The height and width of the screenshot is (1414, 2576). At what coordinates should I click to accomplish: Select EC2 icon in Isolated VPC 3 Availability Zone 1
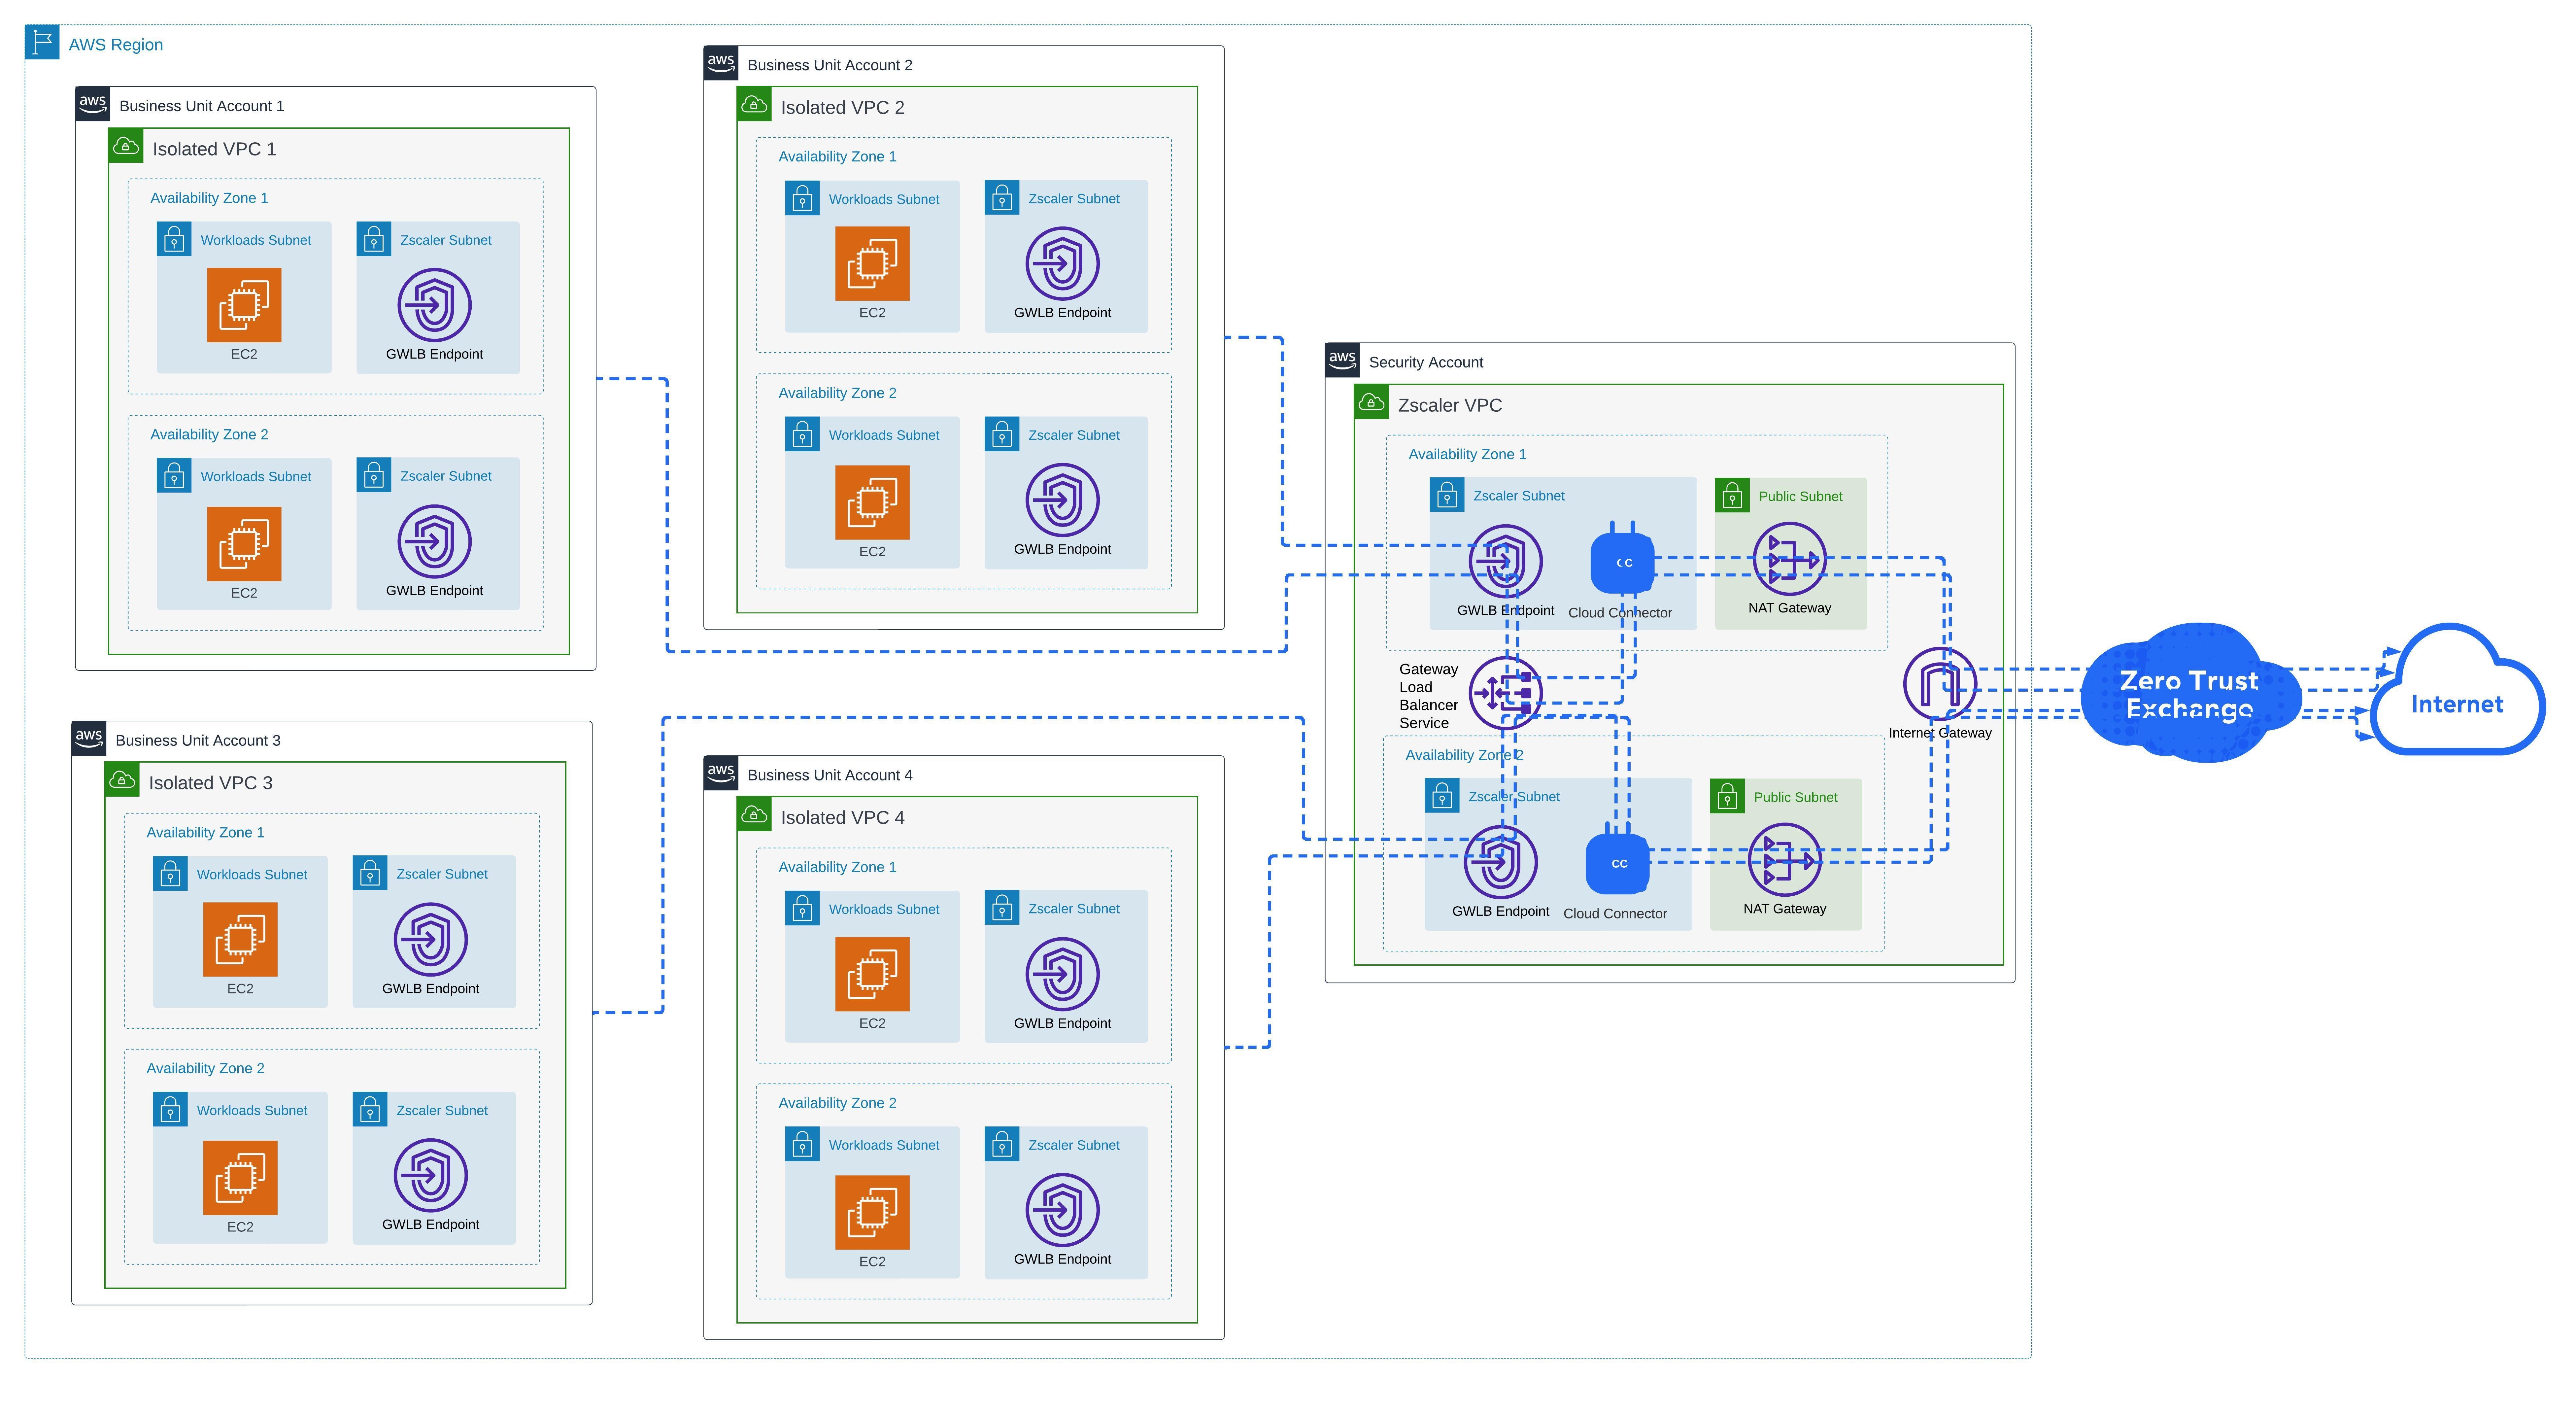pyautogui.click(x=240, y=939)
